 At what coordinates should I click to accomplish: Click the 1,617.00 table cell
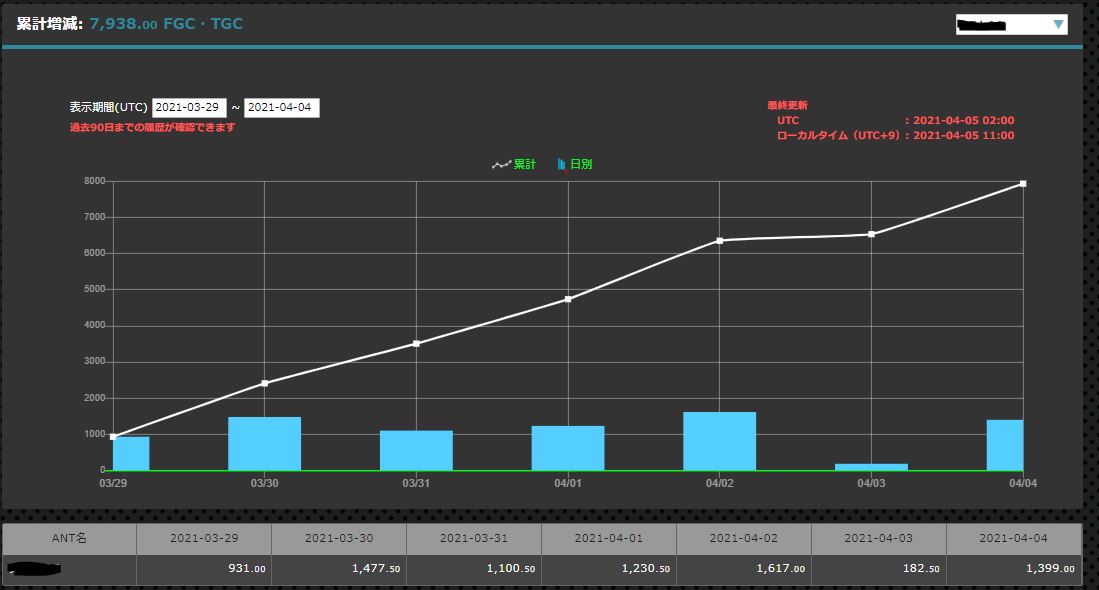point(744,569)
